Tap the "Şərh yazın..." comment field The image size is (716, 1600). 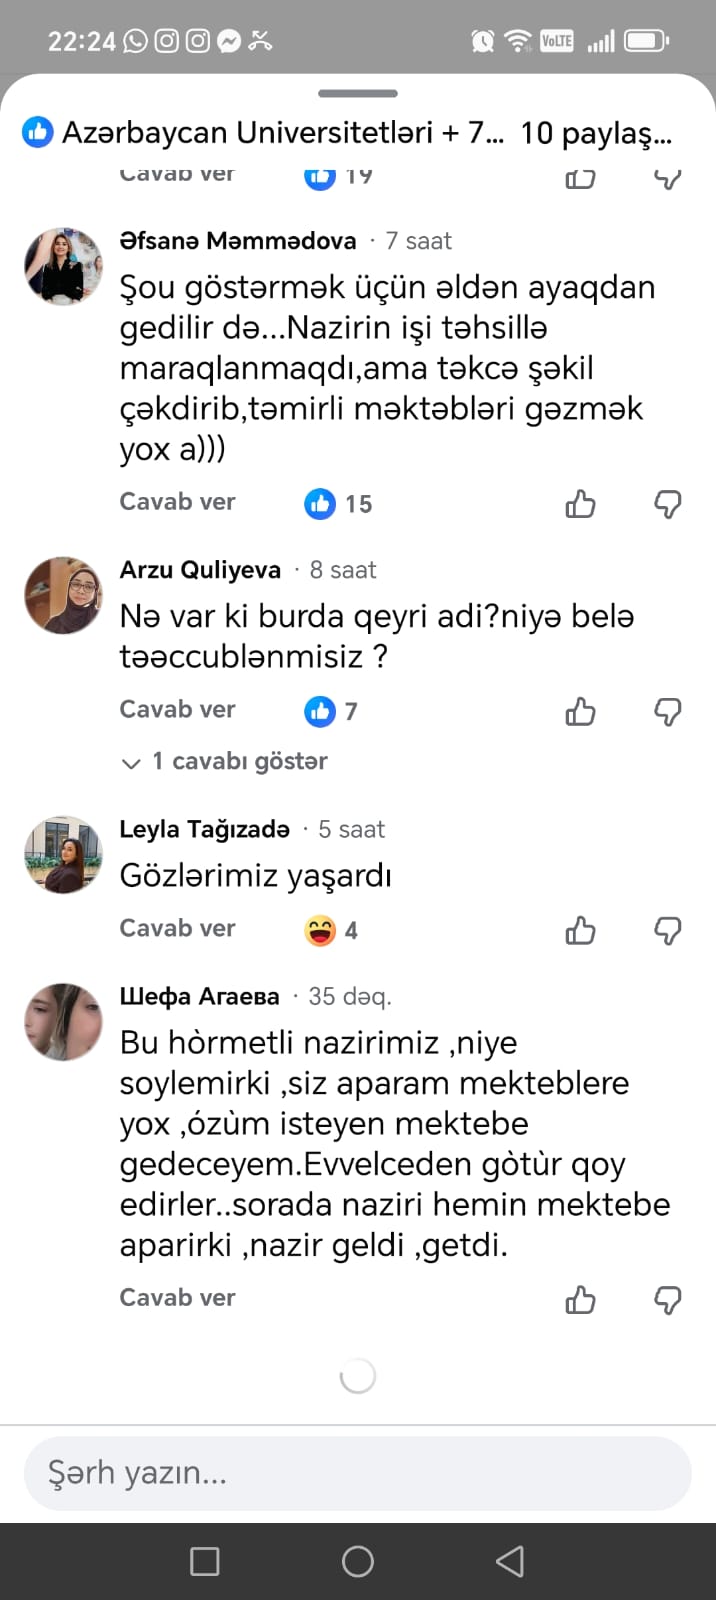[x=357, y=1473]
